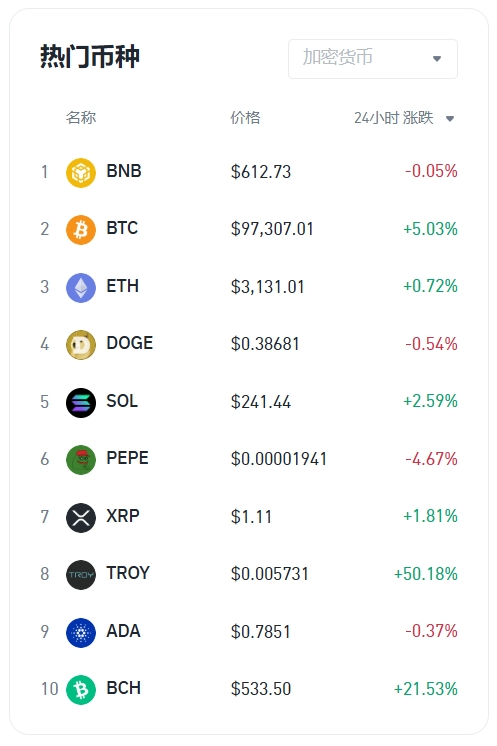Viewport: 497px width, 746px height.
Task: Open the 加密货币 category dropdown
Action: coord(373,59)
